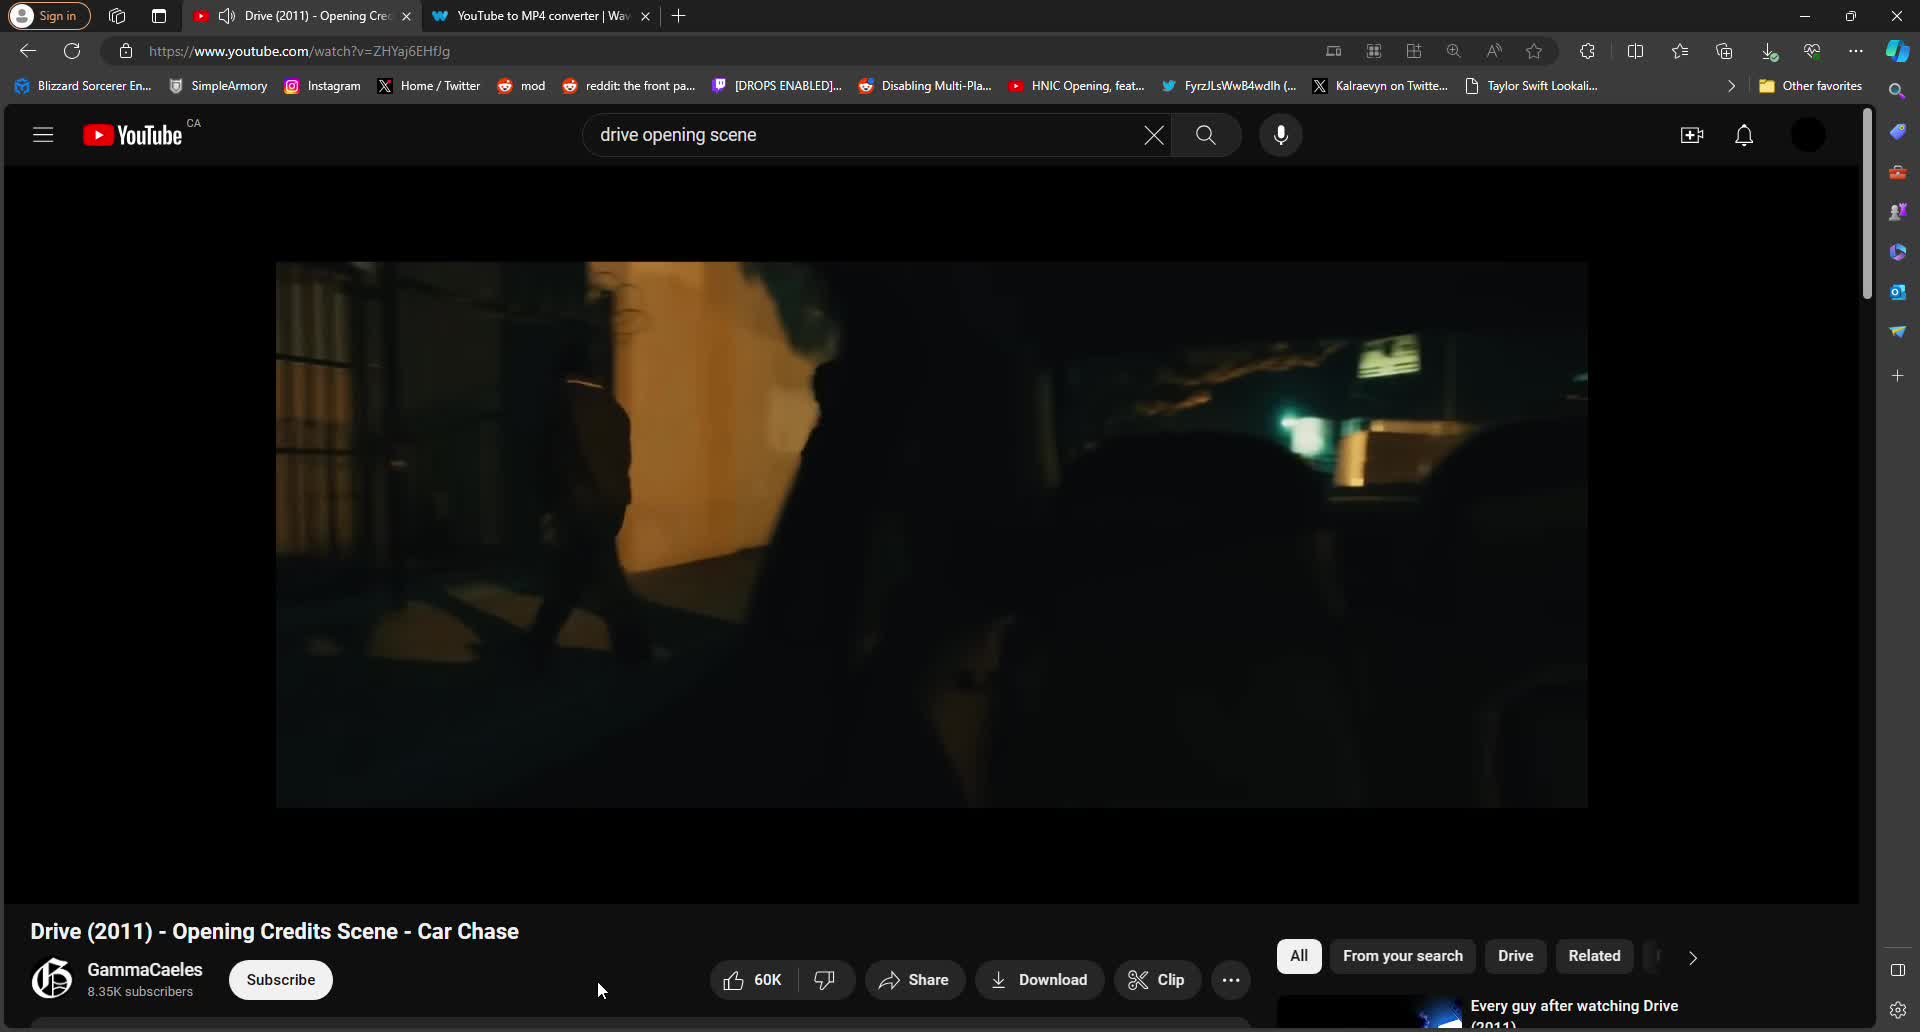
Task: Open the Create video icon
Action: pyautogui.click(x=1692, y=135)
